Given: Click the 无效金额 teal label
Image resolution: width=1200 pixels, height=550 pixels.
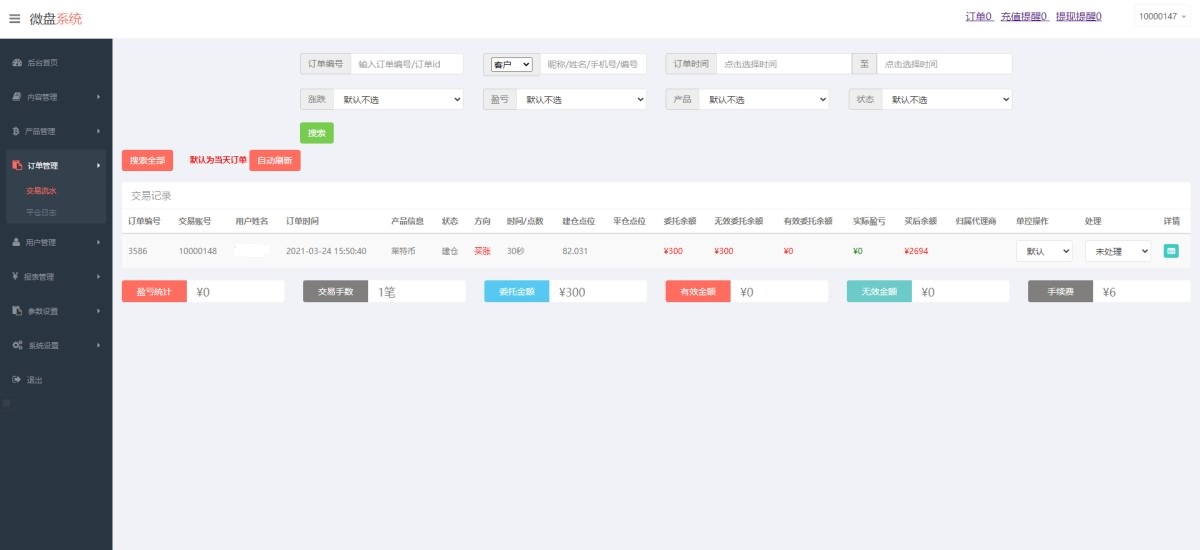Looking at the screenshot, I should (x=879, y=292).
